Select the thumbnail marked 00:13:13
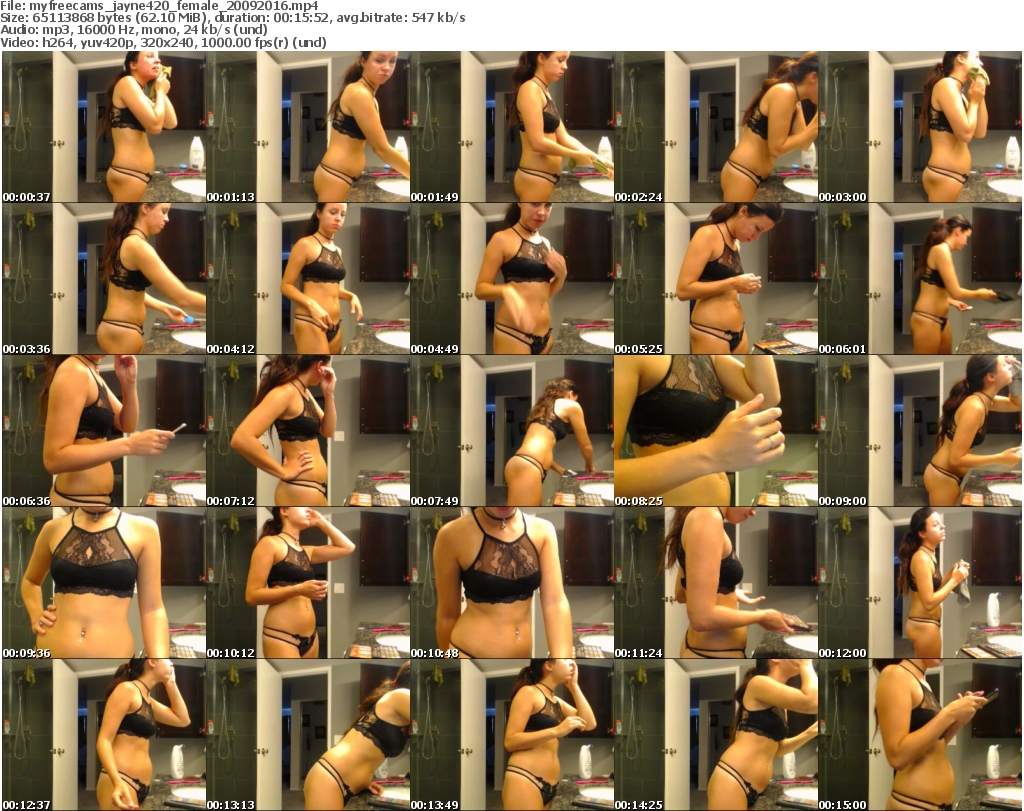 click(308, 735)
